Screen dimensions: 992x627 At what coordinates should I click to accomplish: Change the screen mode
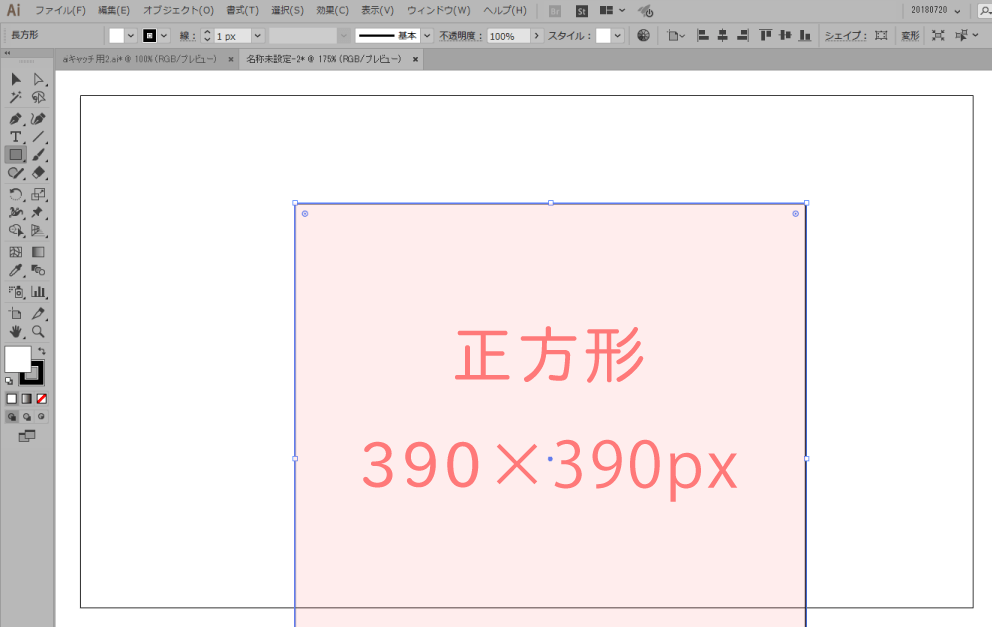(27, 436)
